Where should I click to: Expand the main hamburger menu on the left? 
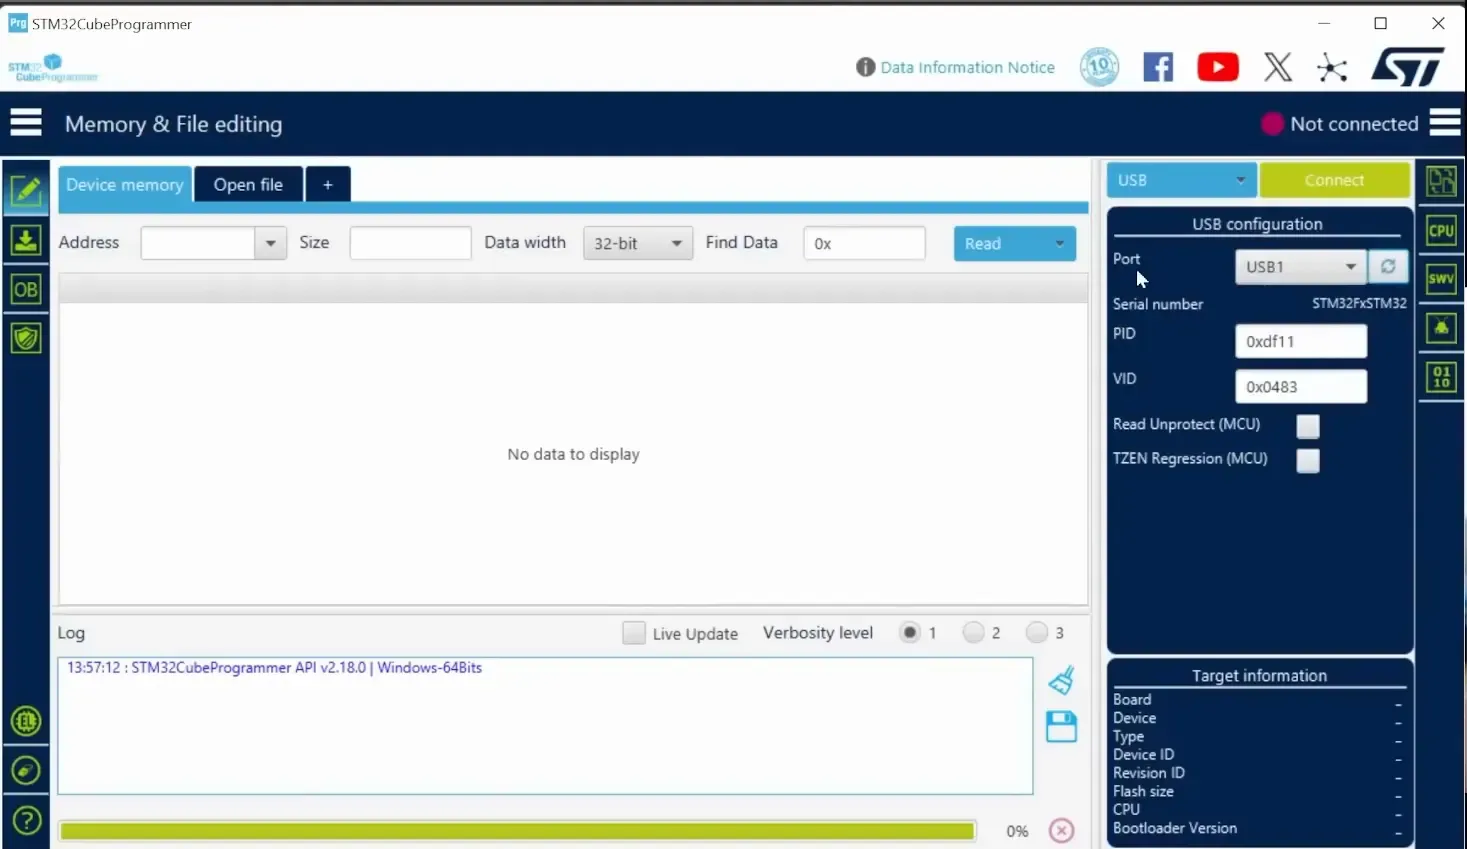[26, 123]
